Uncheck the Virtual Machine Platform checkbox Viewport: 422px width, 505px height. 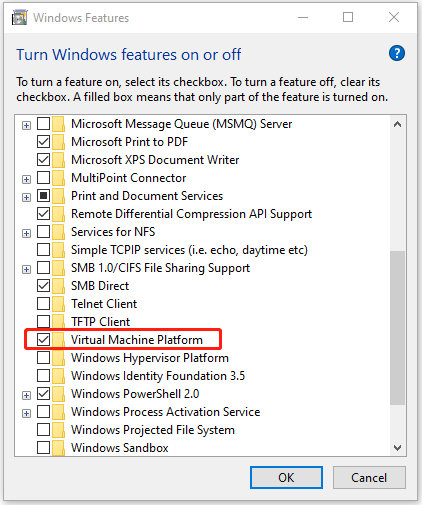point(43,340)
